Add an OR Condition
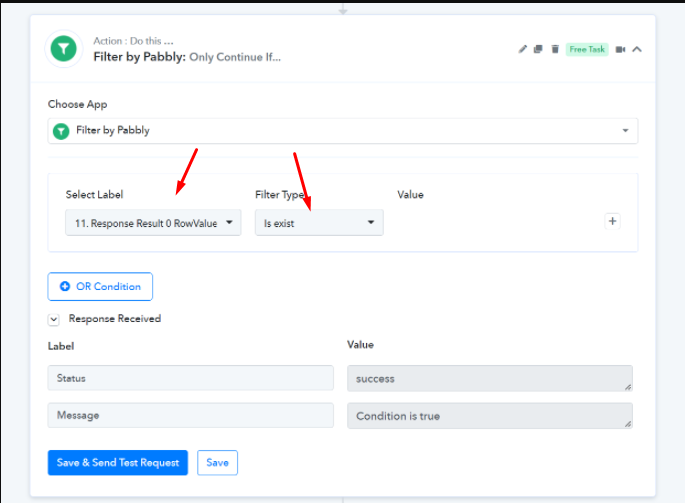Image resolution: width=685 pixels, height=503 pixels. (x=100, y=287)
